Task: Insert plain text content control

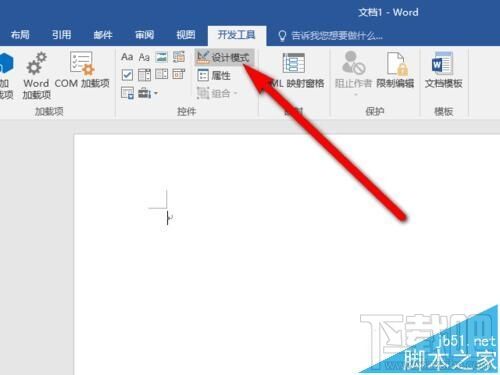Action: pyautogui.click(x=144, y=57)
